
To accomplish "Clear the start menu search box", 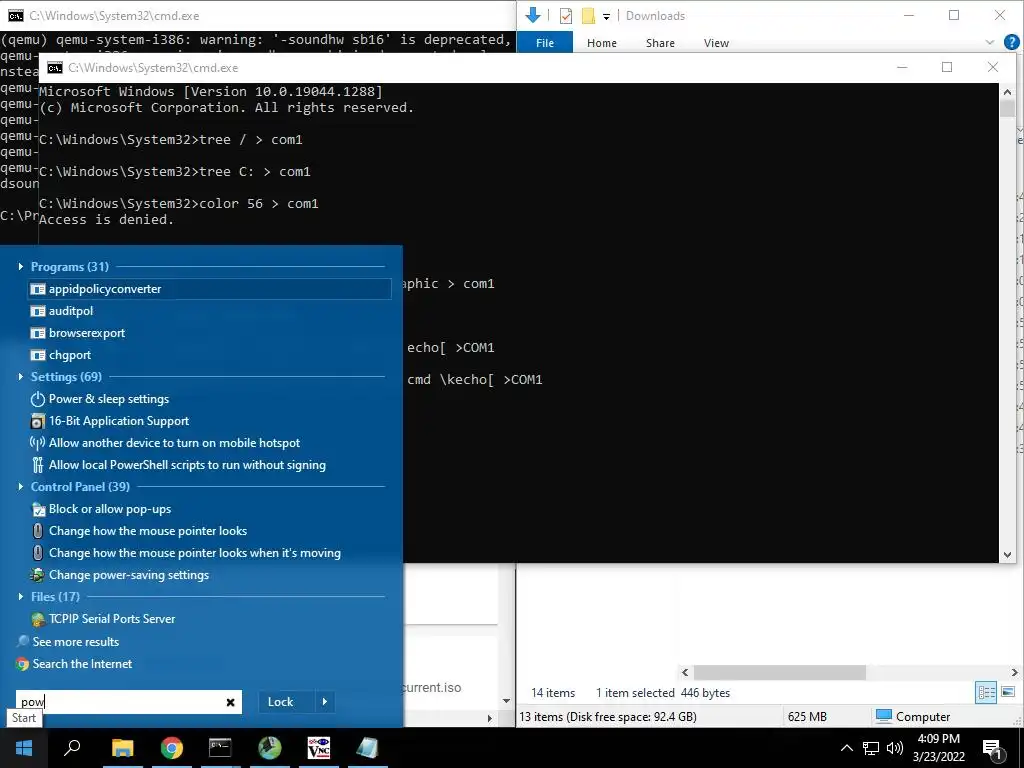I will click(x=231, y=702).
